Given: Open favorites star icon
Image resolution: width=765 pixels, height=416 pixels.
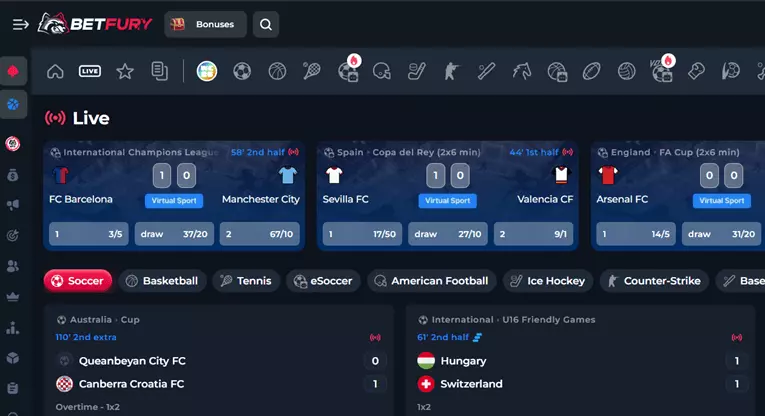Looking at the screenshot, I should pyautogui.click(x=125, y=71).
